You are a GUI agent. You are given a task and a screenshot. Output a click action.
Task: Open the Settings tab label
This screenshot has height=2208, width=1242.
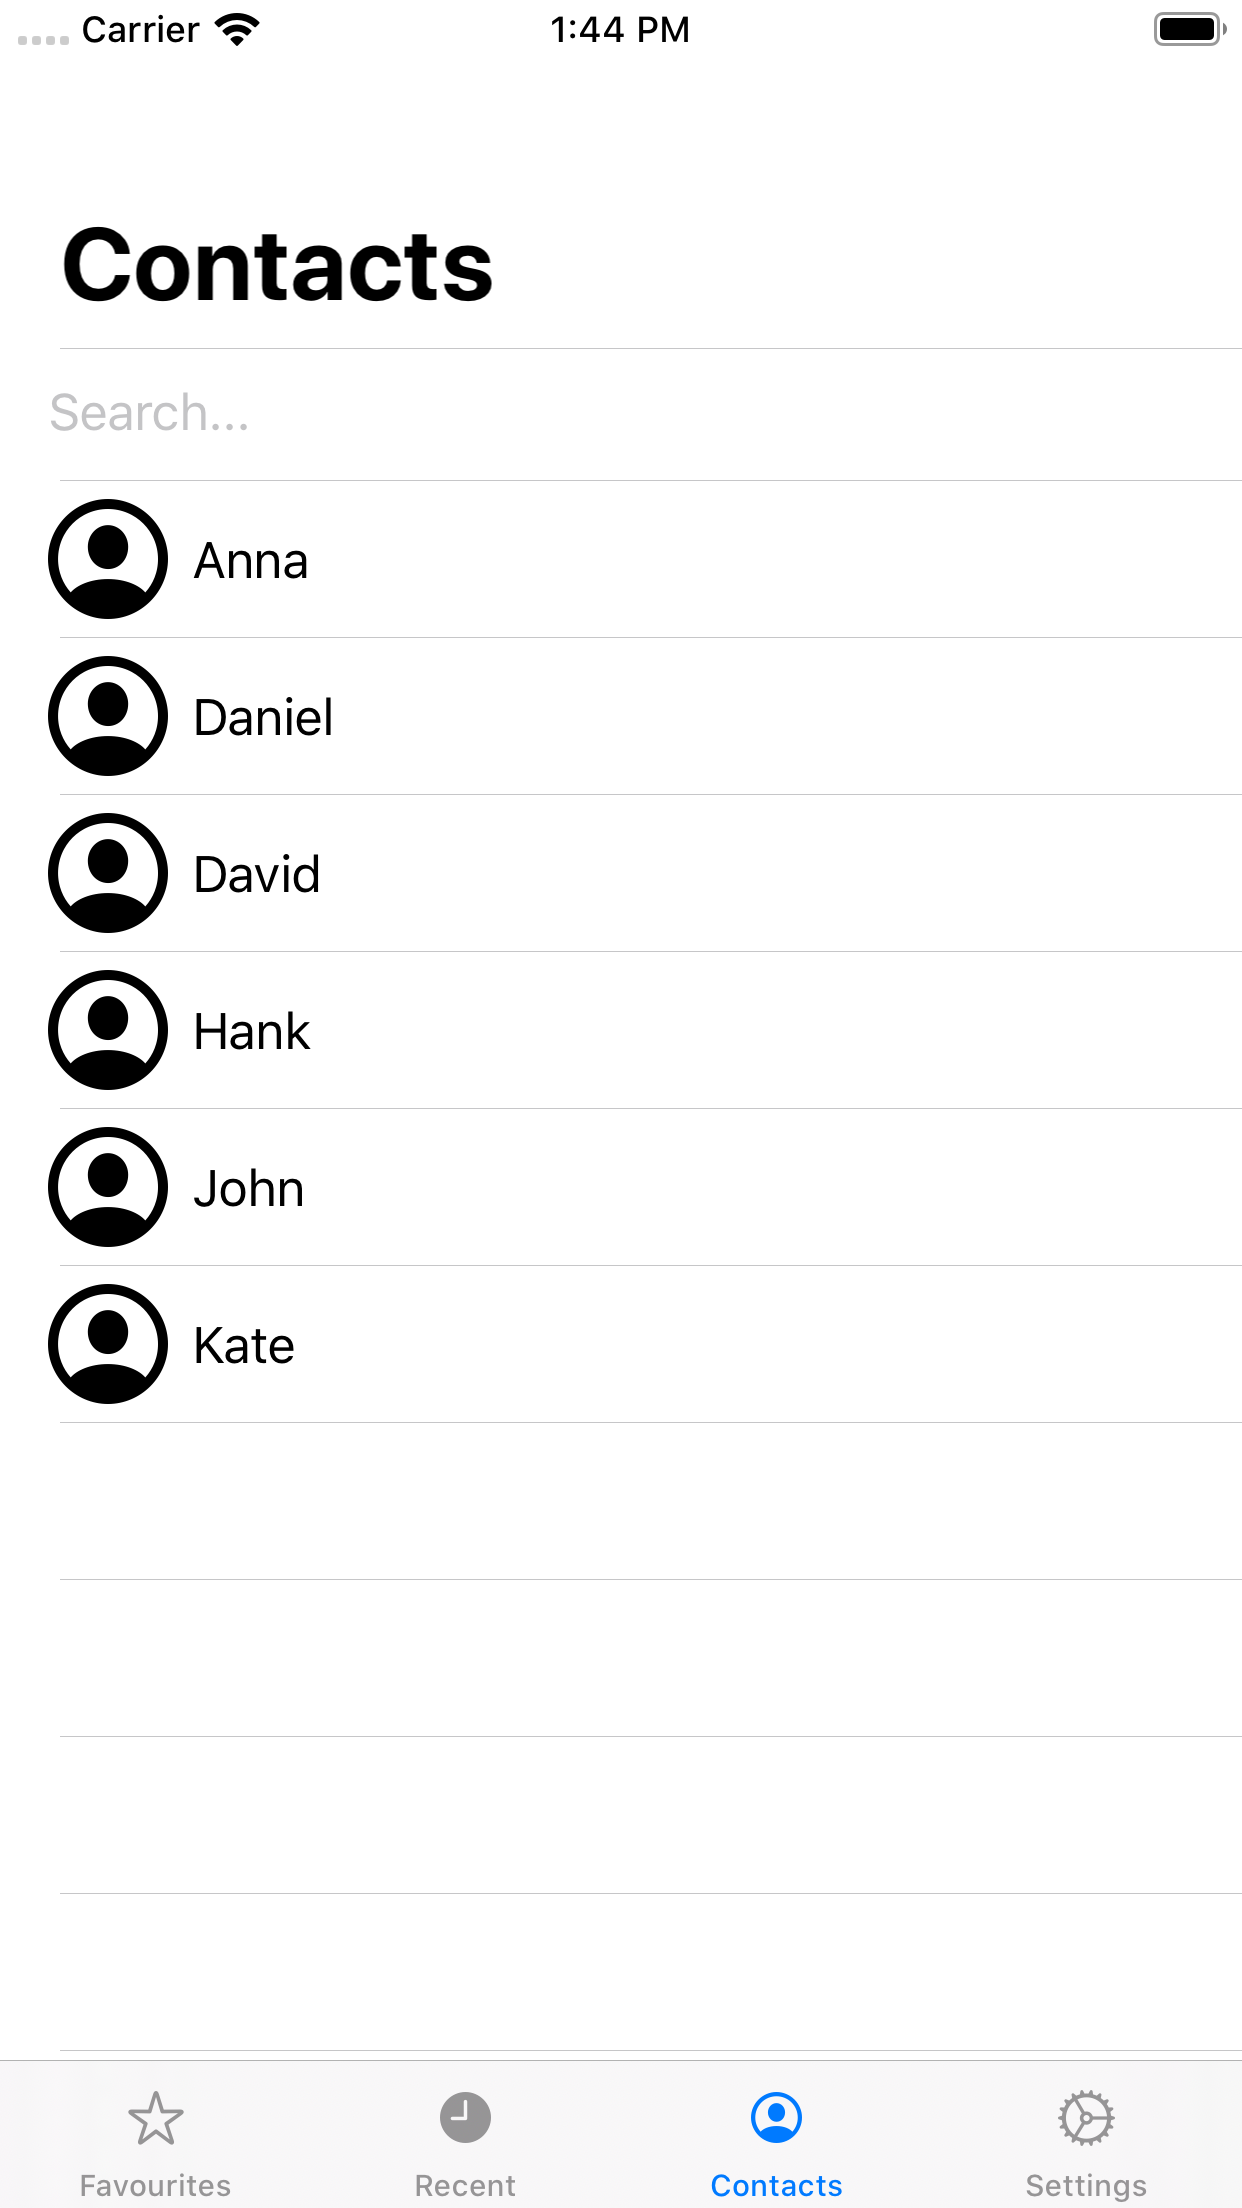click(1086, 2186)
